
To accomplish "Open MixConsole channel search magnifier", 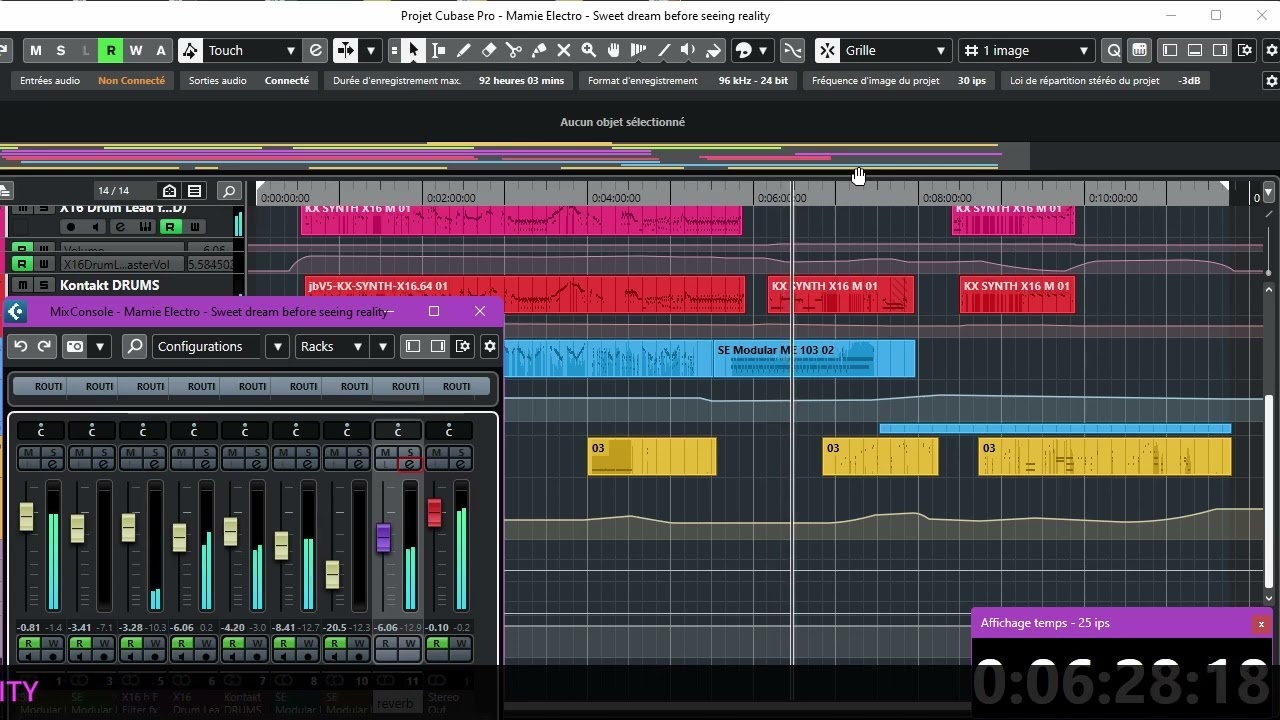I will (x=134, y=346).
